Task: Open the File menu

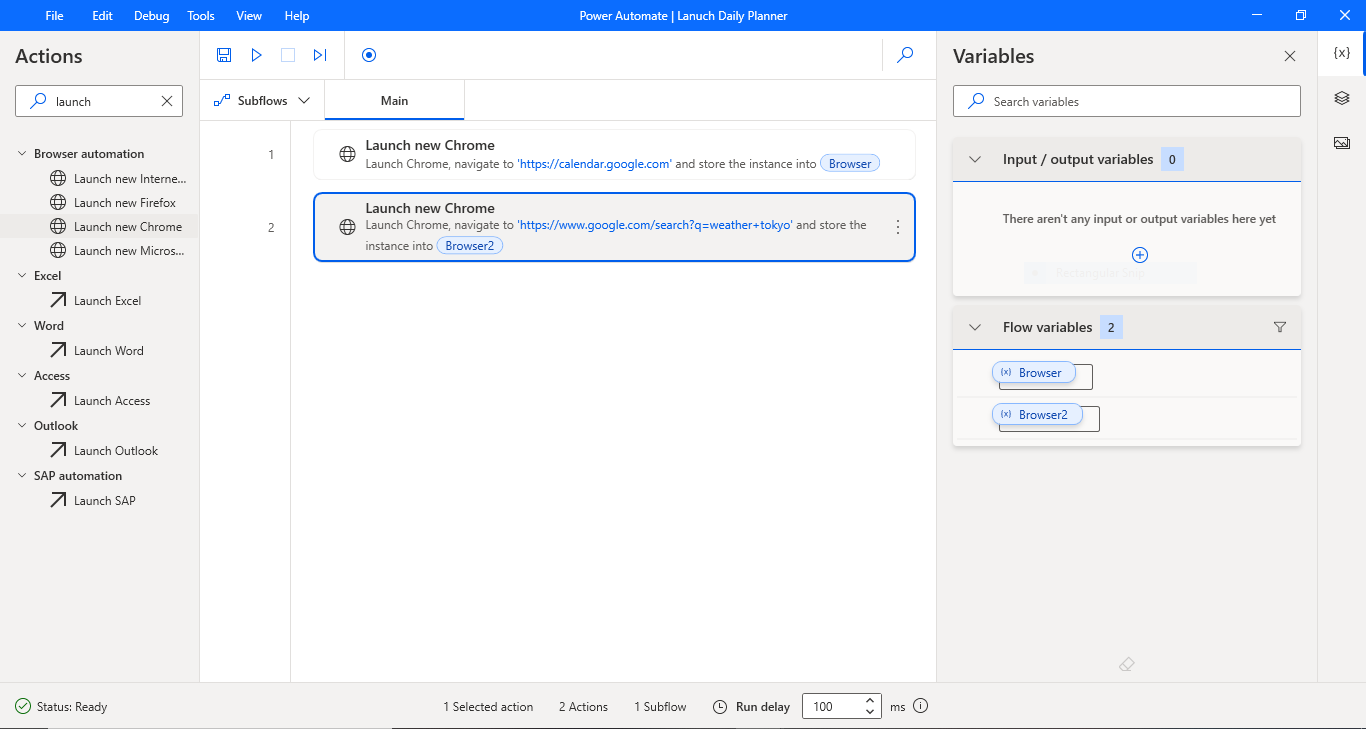Action: point(54,15)
